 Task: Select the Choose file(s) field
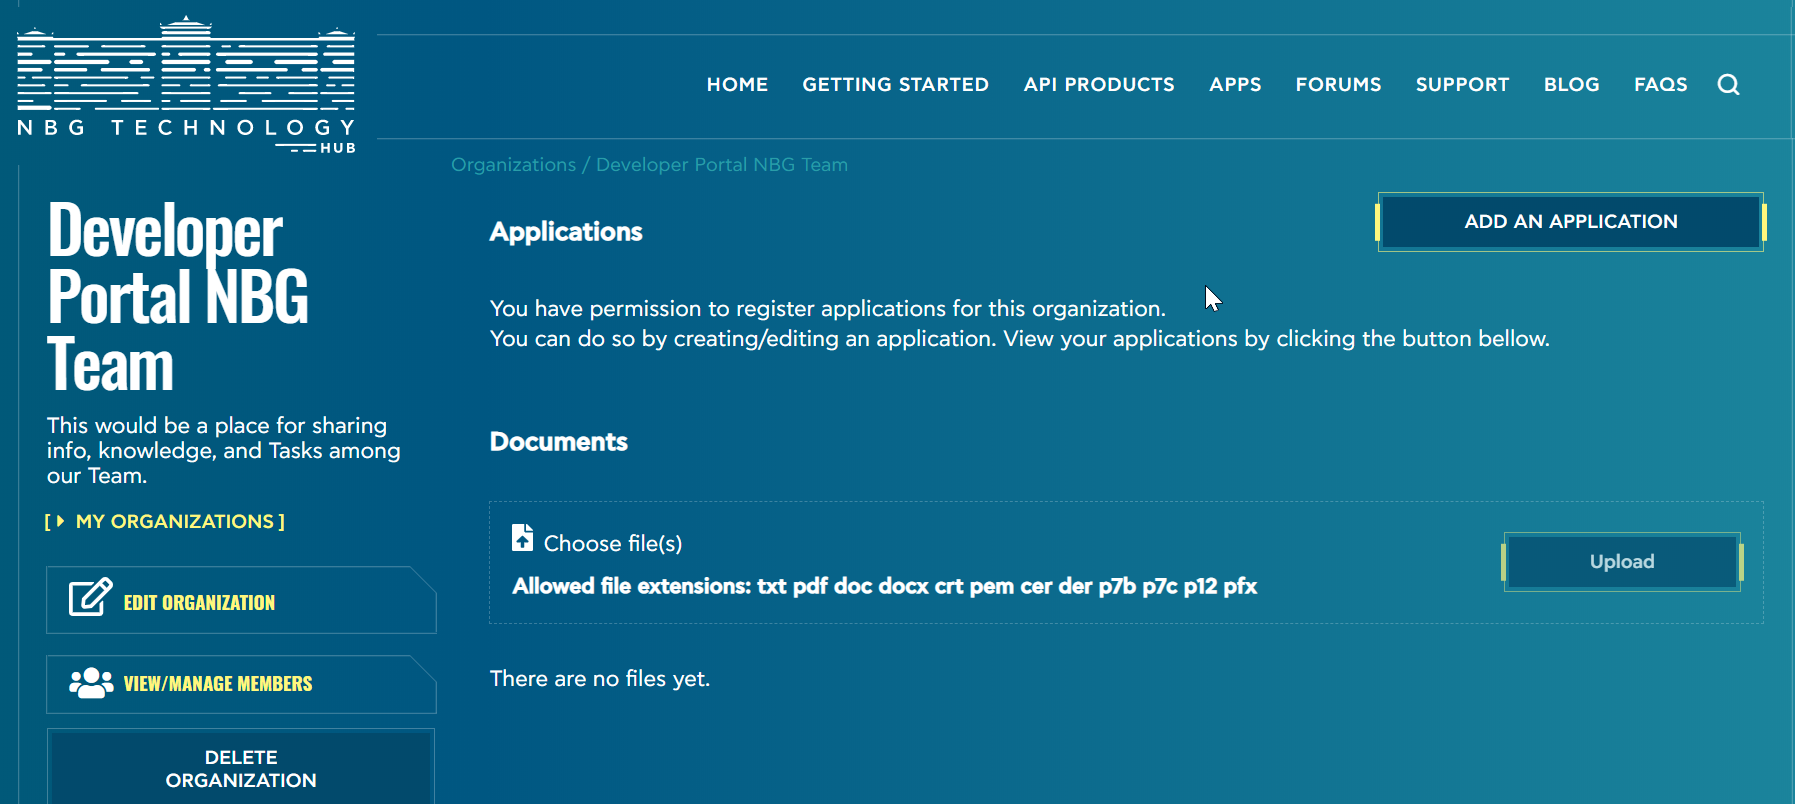612,543
